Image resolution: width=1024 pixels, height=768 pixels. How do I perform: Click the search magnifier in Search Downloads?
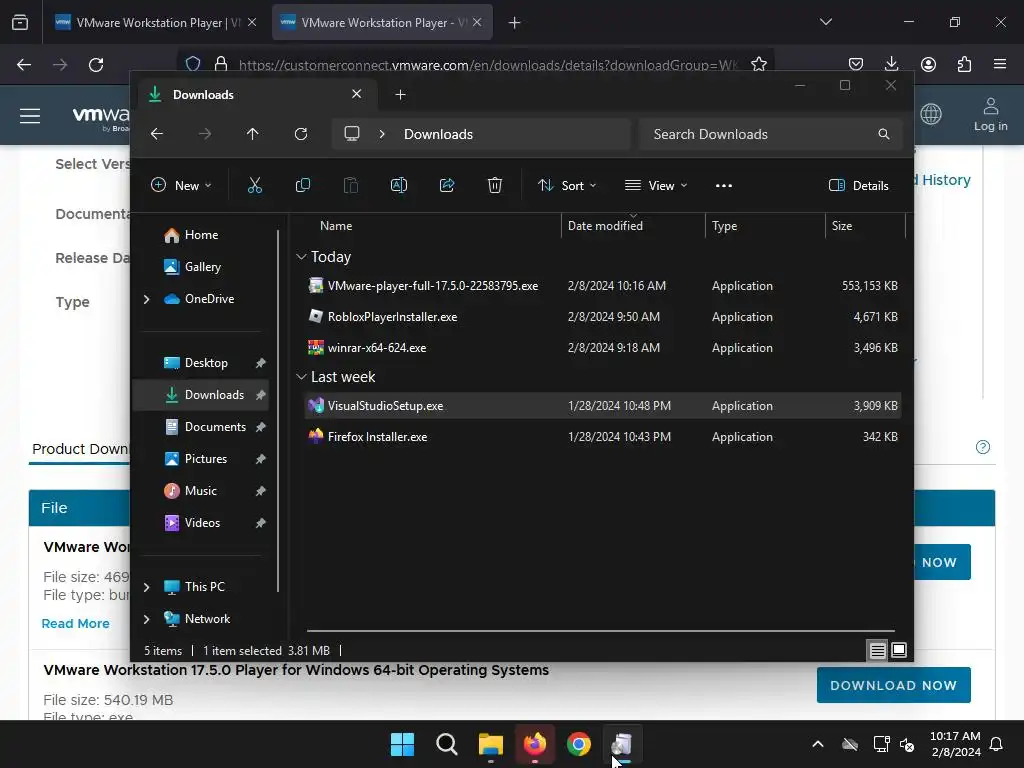tap(884, 134)
